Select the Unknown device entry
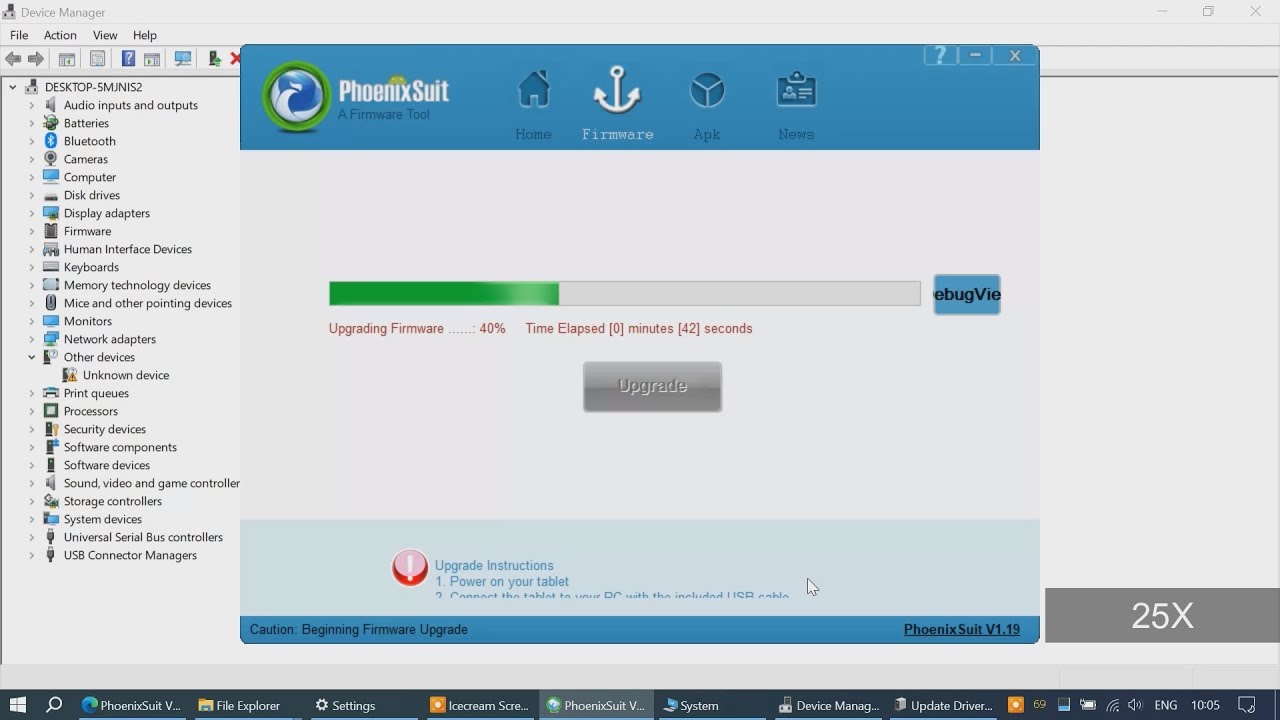Viewport: 1280px width, 720px height. pyautogui.click(x=126, y=375)
